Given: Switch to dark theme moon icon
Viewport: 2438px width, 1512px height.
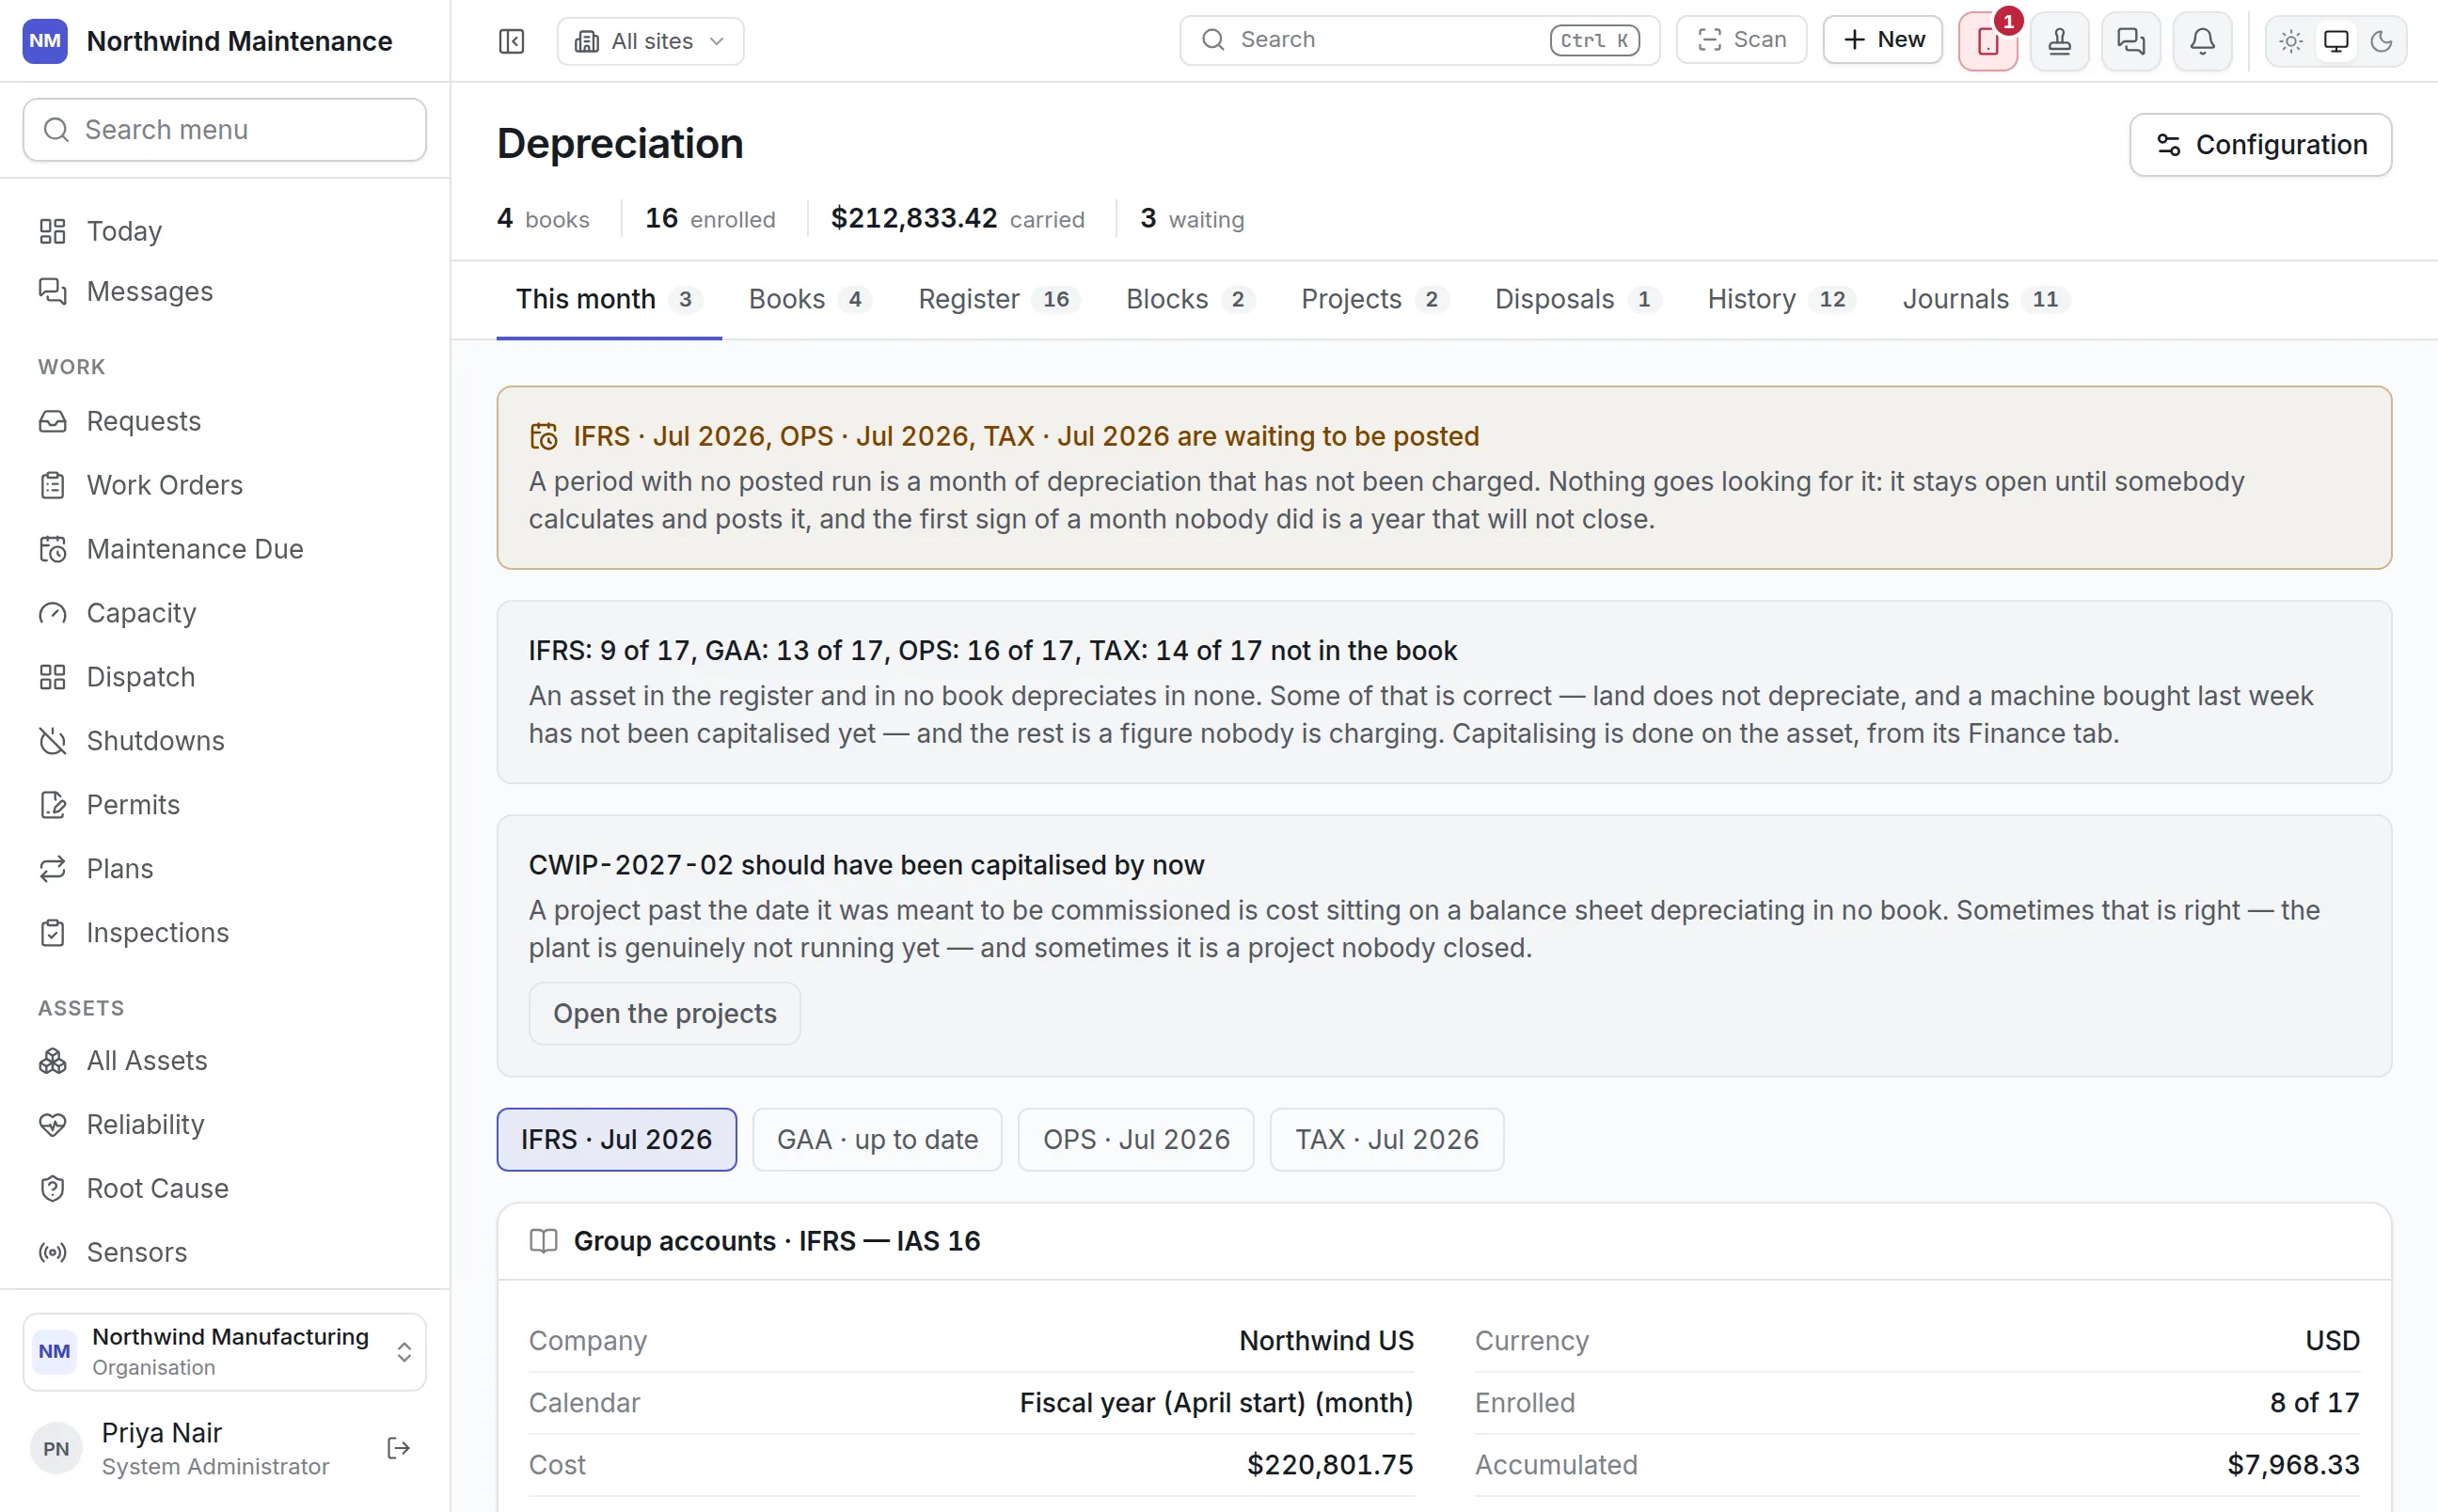Looking at the screenshot, I should (x=2381, y=41).
